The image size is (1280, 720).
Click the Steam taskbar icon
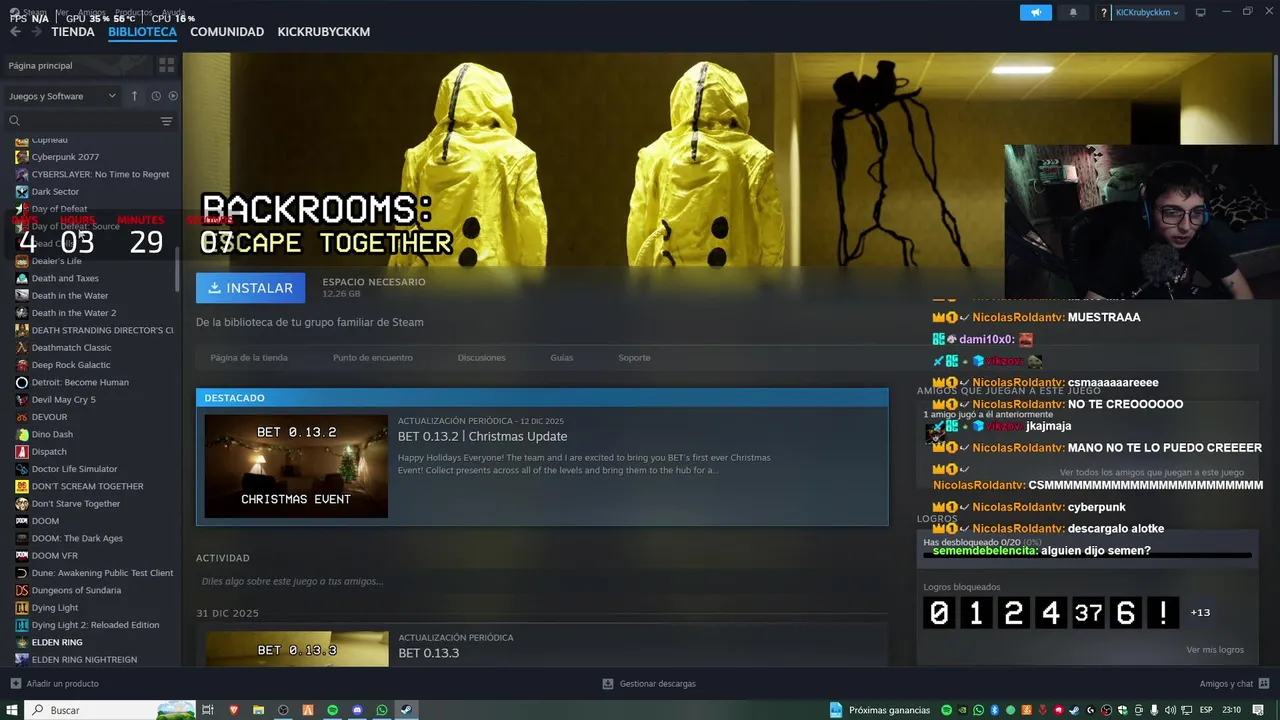click(x=406, y=710)
